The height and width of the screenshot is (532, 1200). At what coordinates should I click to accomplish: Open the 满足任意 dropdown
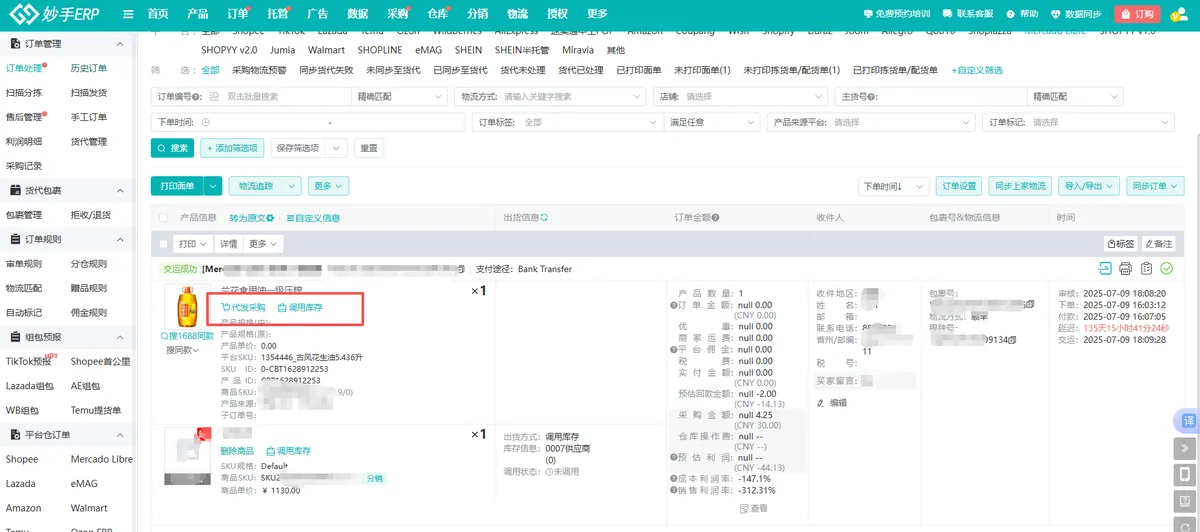click(x=712, y=122)
